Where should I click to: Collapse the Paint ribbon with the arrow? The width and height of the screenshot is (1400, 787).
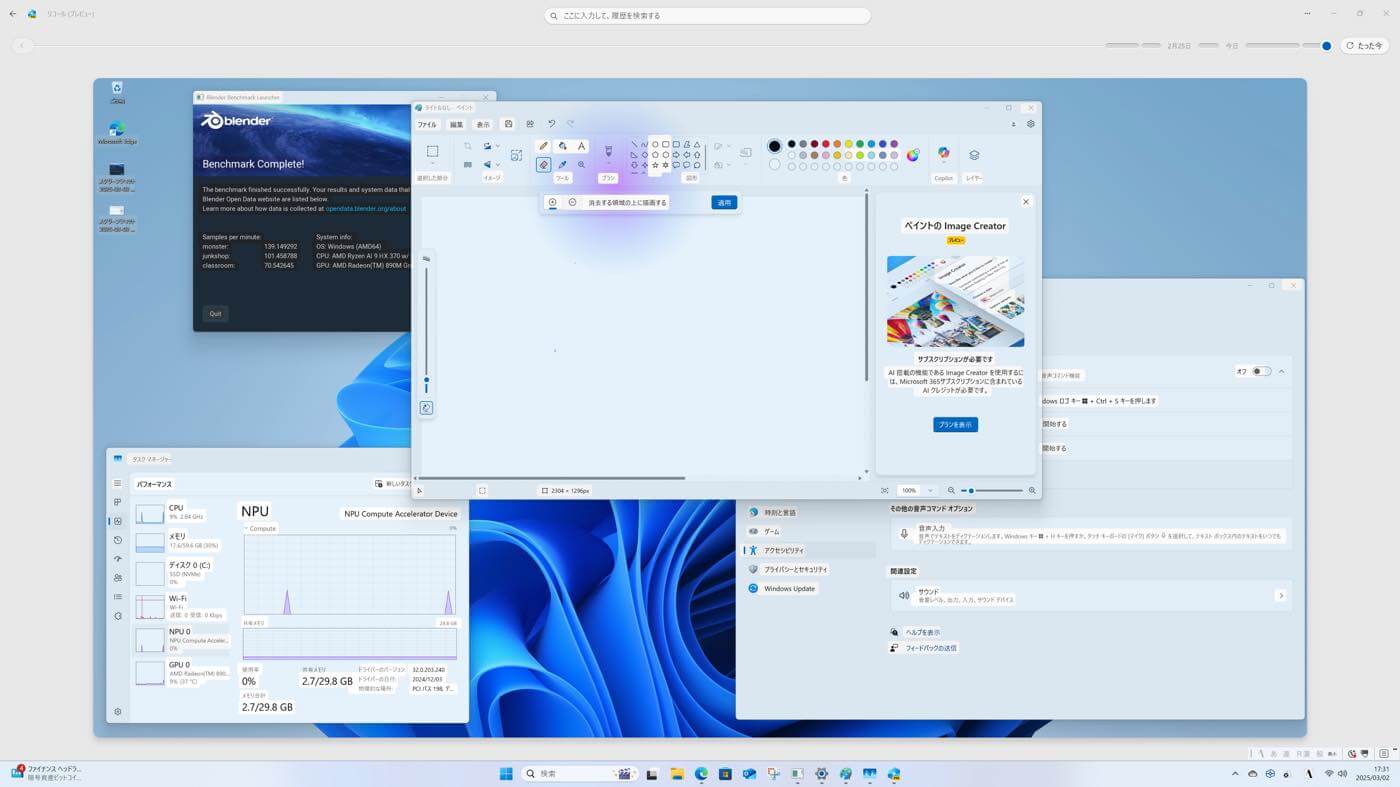[1013, 124]
